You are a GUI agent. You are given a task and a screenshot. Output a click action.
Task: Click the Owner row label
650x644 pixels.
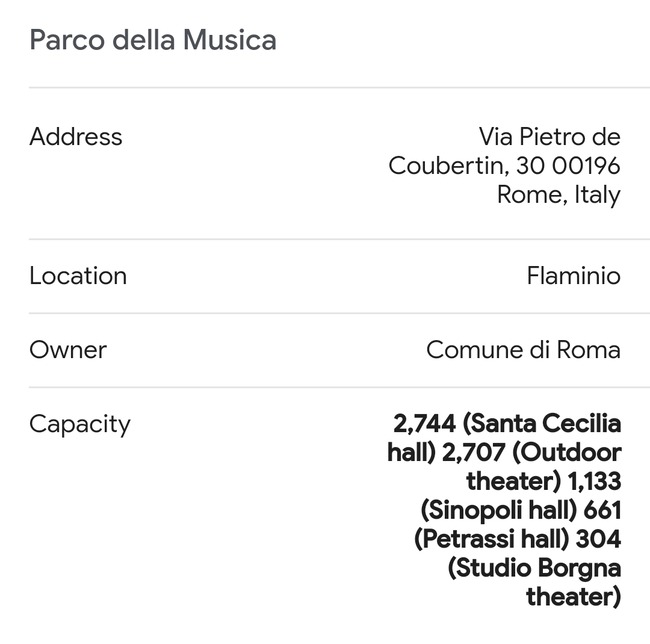click(x=68, y=350)
